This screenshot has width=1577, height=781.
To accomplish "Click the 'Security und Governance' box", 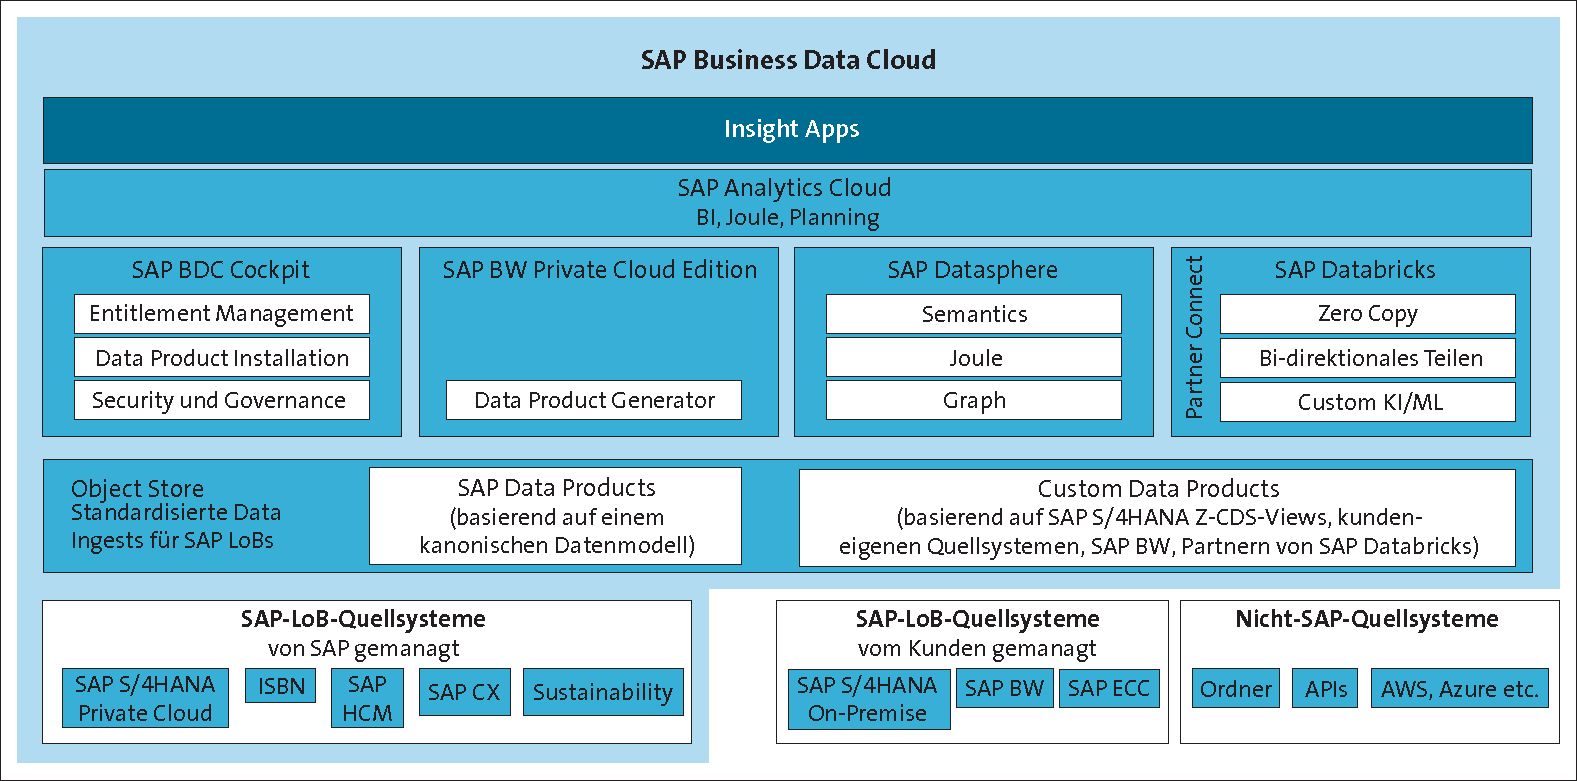I will click(x=222, y=400).
